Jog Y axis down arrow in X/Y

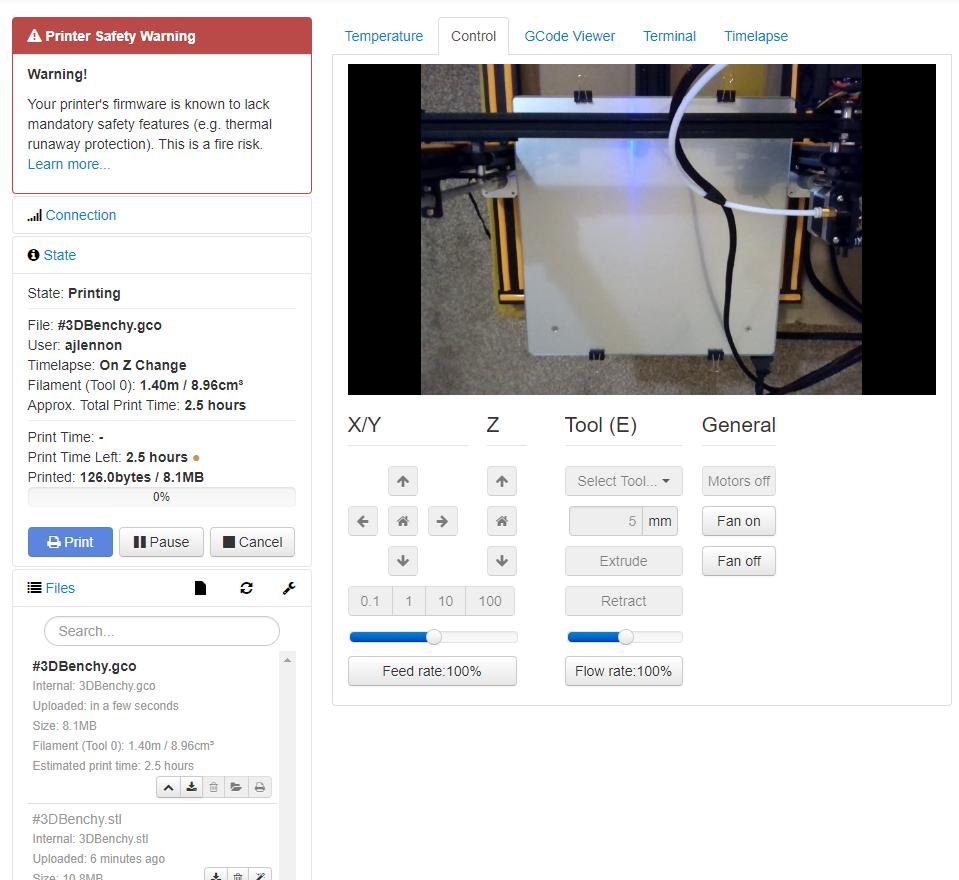pyautogui.click(x=402, y=561)
